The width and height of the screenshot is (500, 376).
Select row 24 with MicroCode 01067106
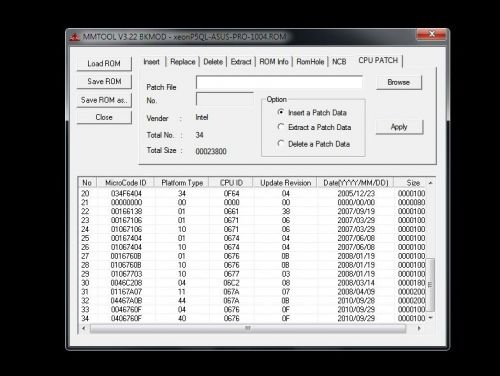[x=253, y=229]
